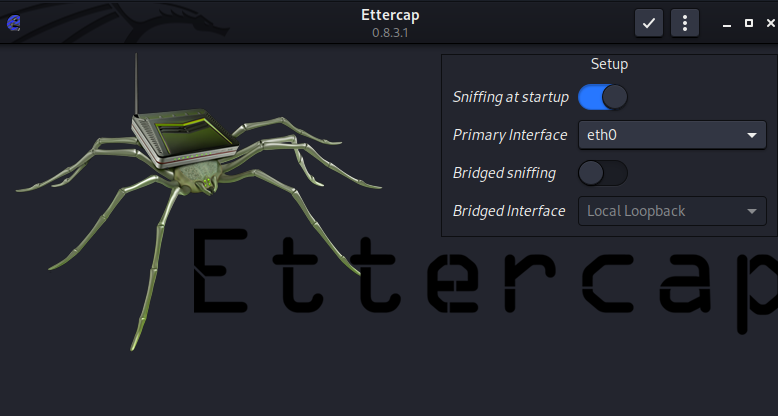Viewport: 778px width, 416px height.
Task: Click the "Bridged Interface" label
Action: (509, 211)
